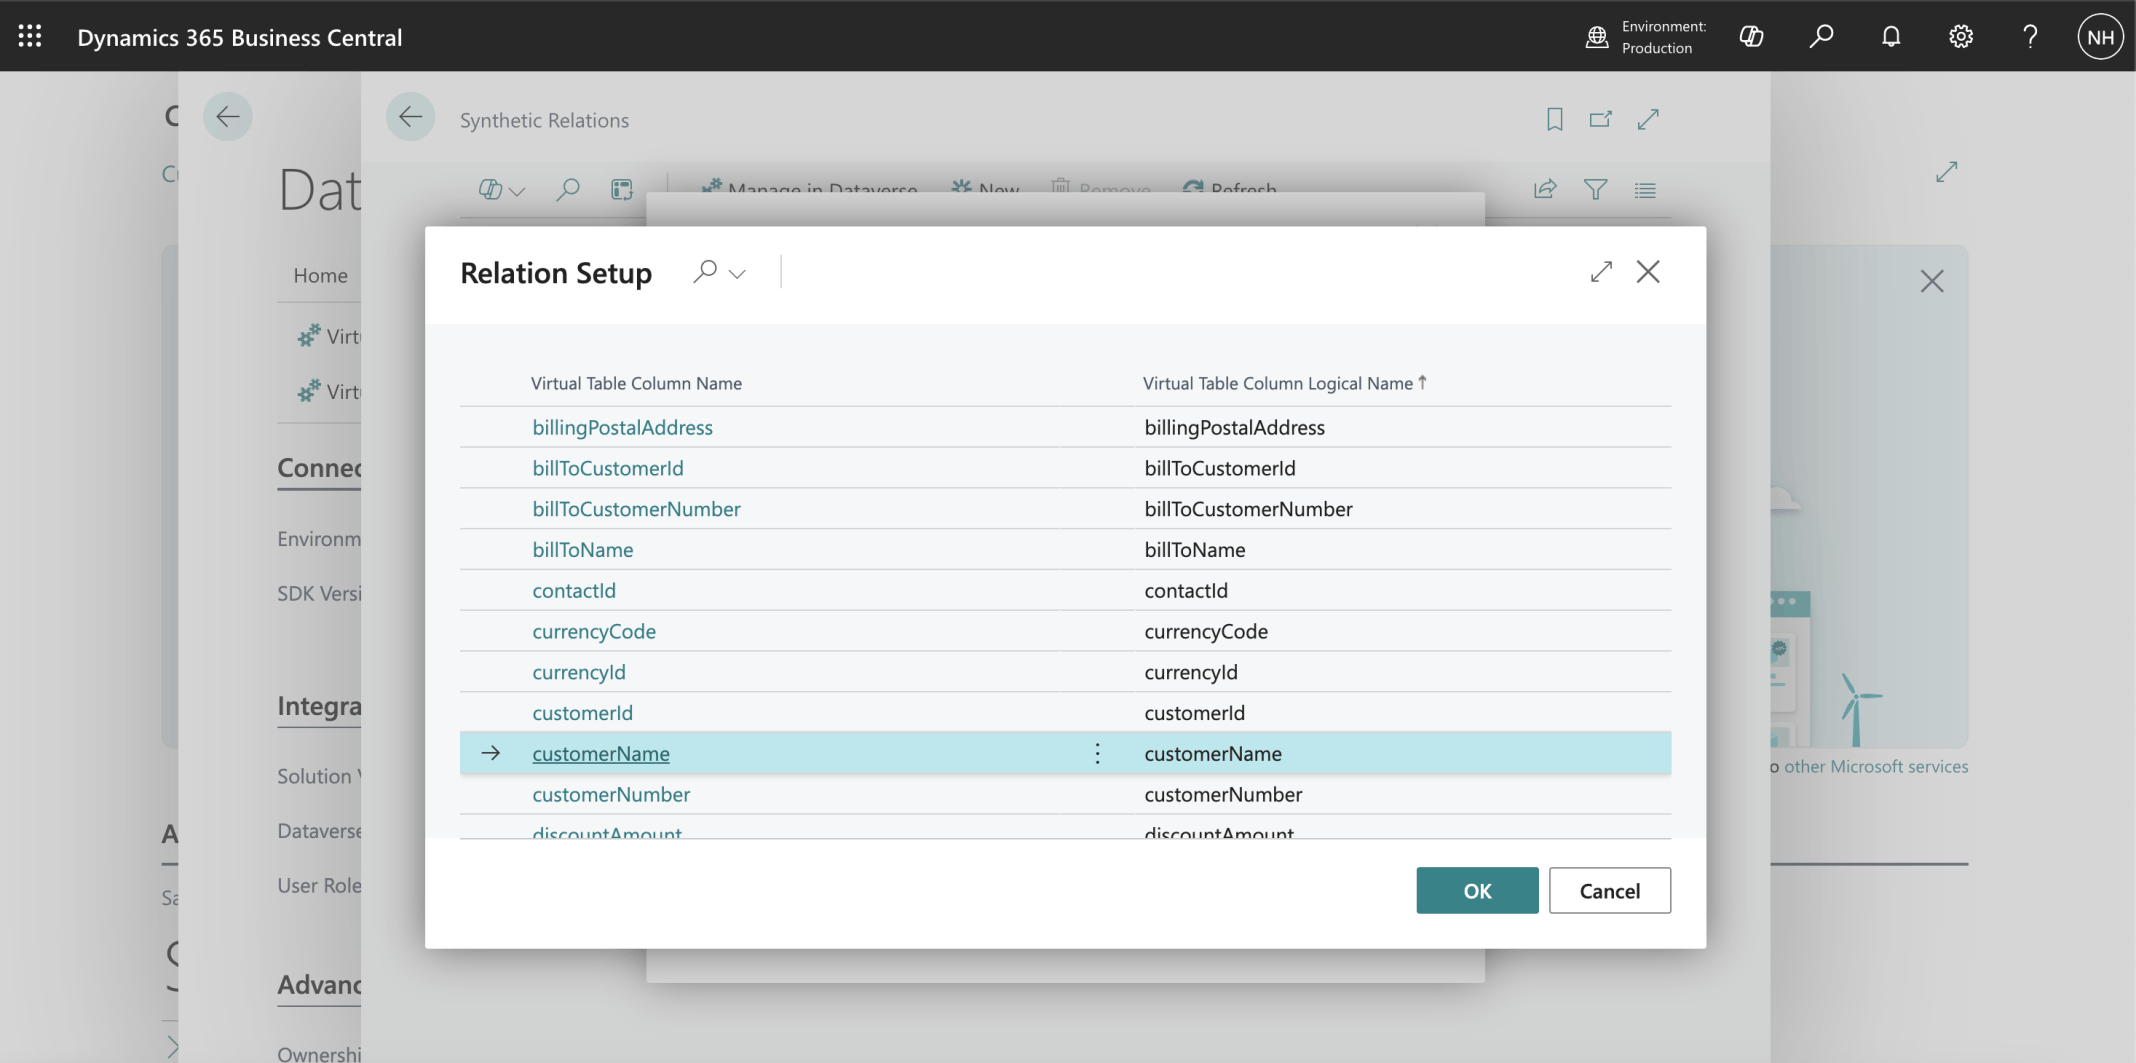Open the settings gear
This screenshot has width=2136, height=1063.
(x=1960, y=37)
